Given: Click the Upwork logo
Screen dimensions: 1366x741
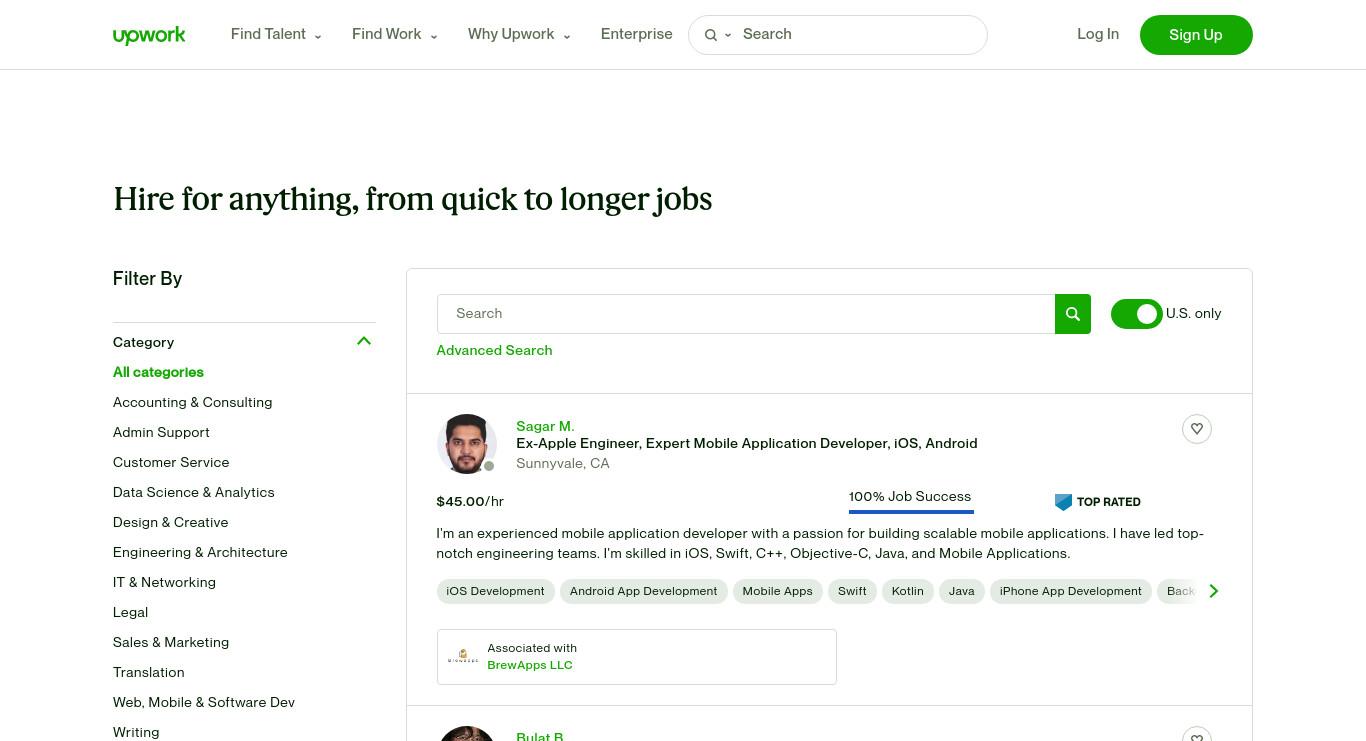Looking at the screenshot, I should click(149, 35).
